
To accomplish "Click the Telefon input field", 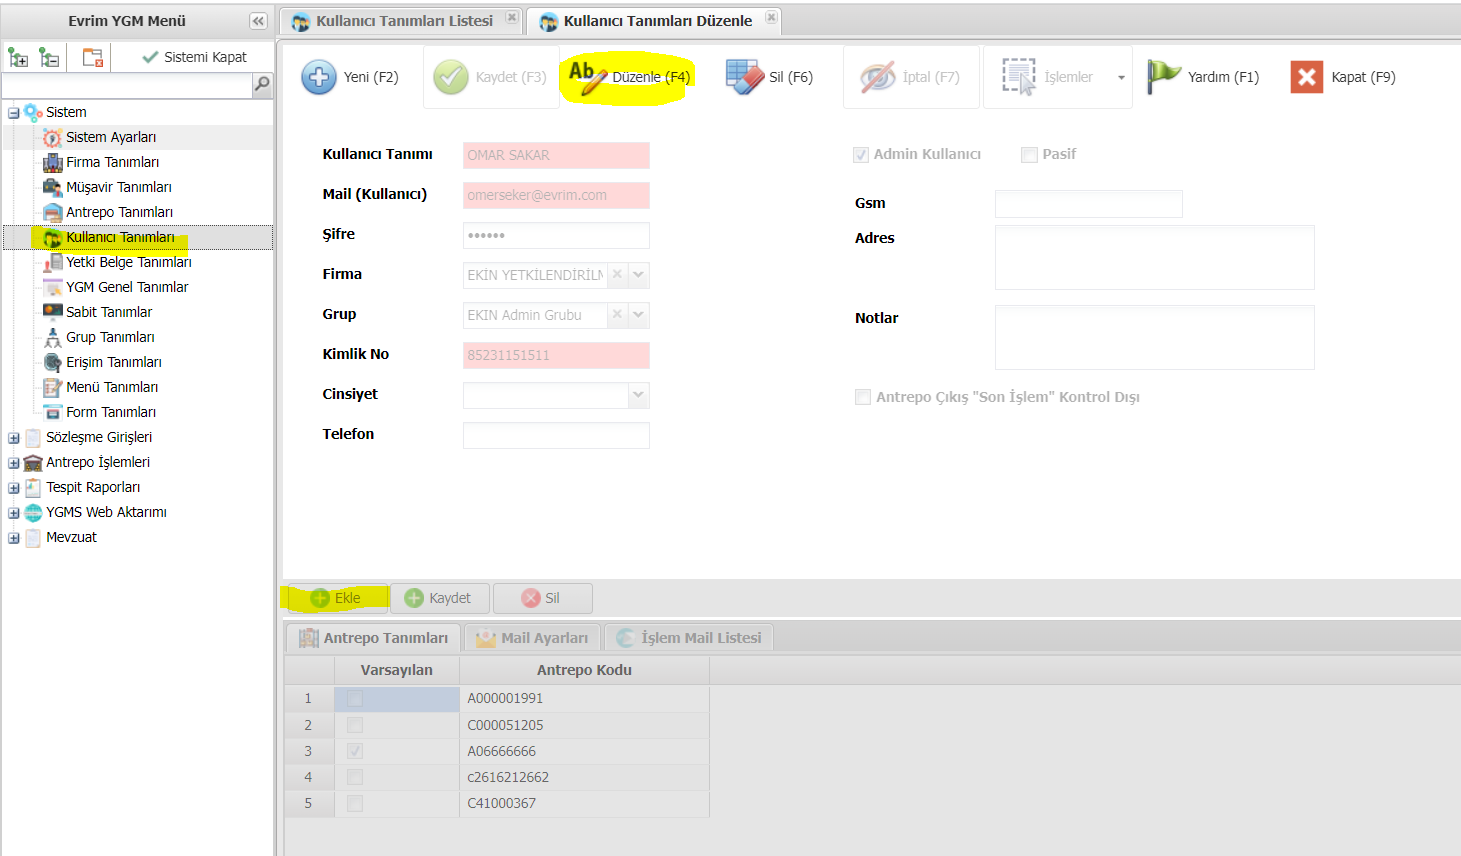I will coord(556,435).
